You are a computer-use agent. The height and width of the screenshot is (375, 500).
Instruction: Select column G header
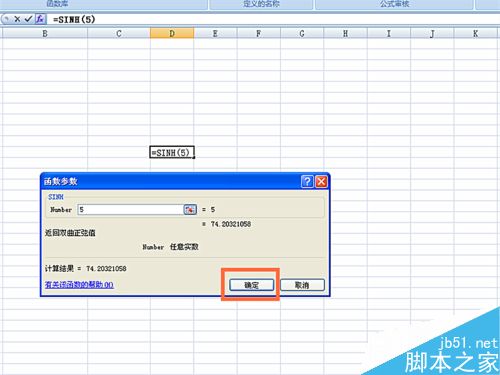302,33
